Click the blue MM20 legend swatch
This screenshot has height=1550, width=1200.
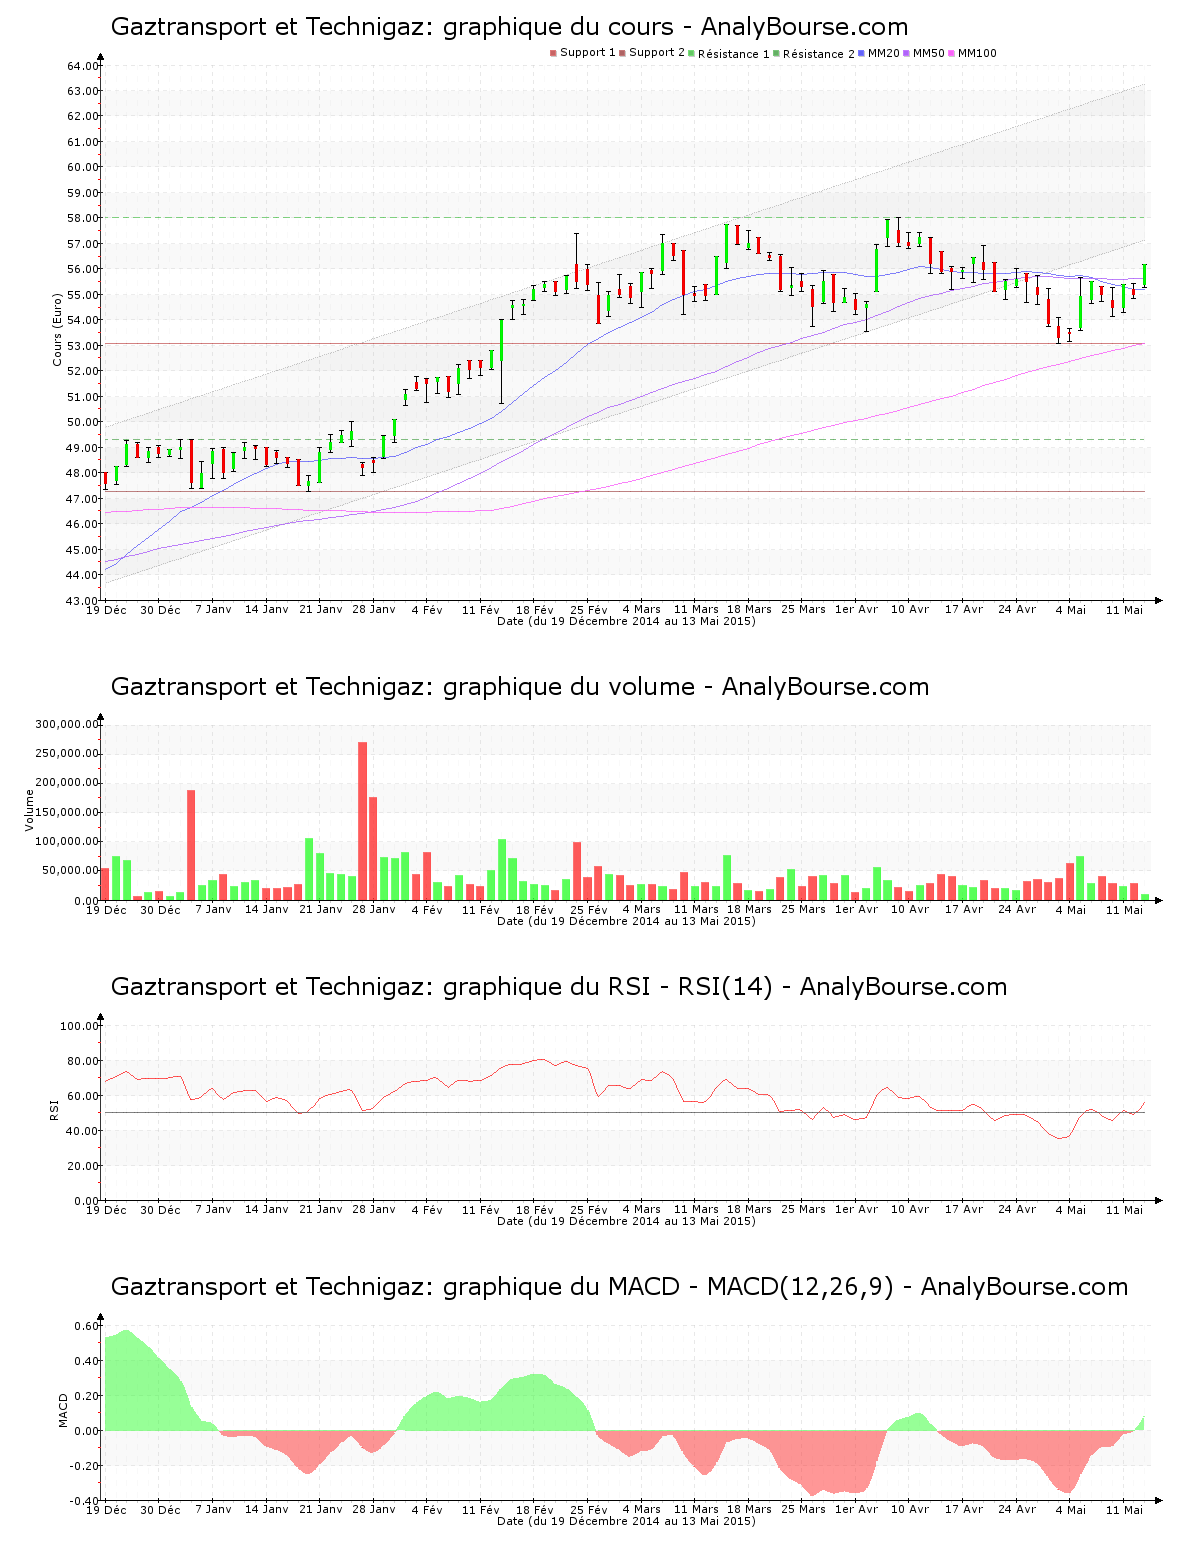coord(862,53)
